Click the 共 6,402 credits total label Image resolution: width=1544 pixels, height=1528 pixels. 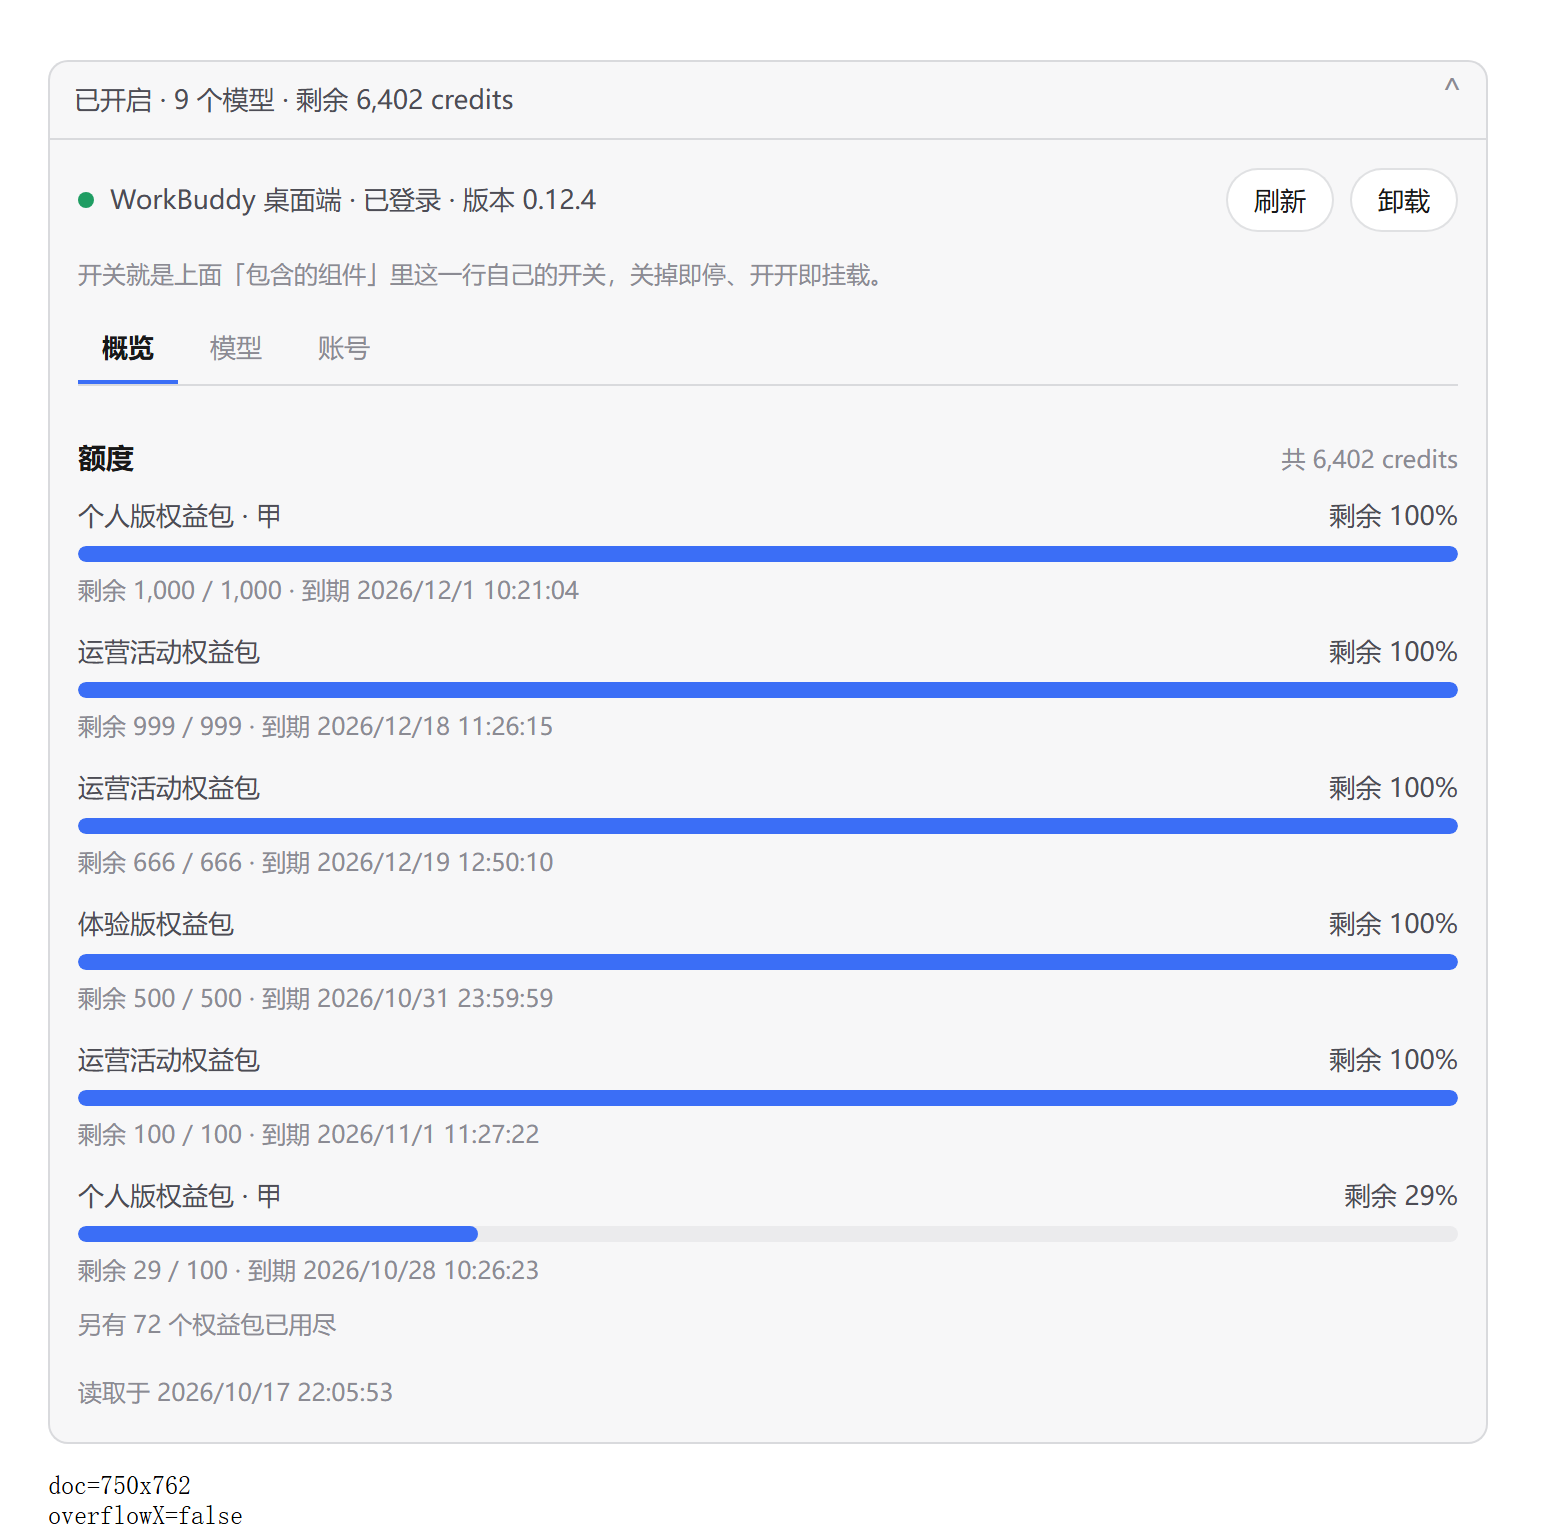coord(1369,459)
